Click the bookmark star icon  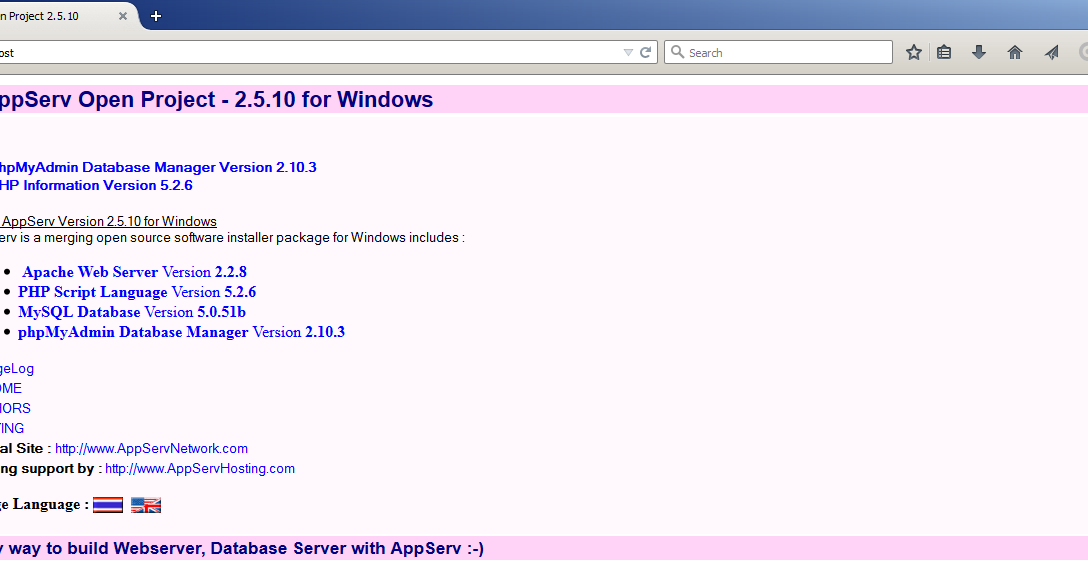pyautogui.click(x=914, y=52)
